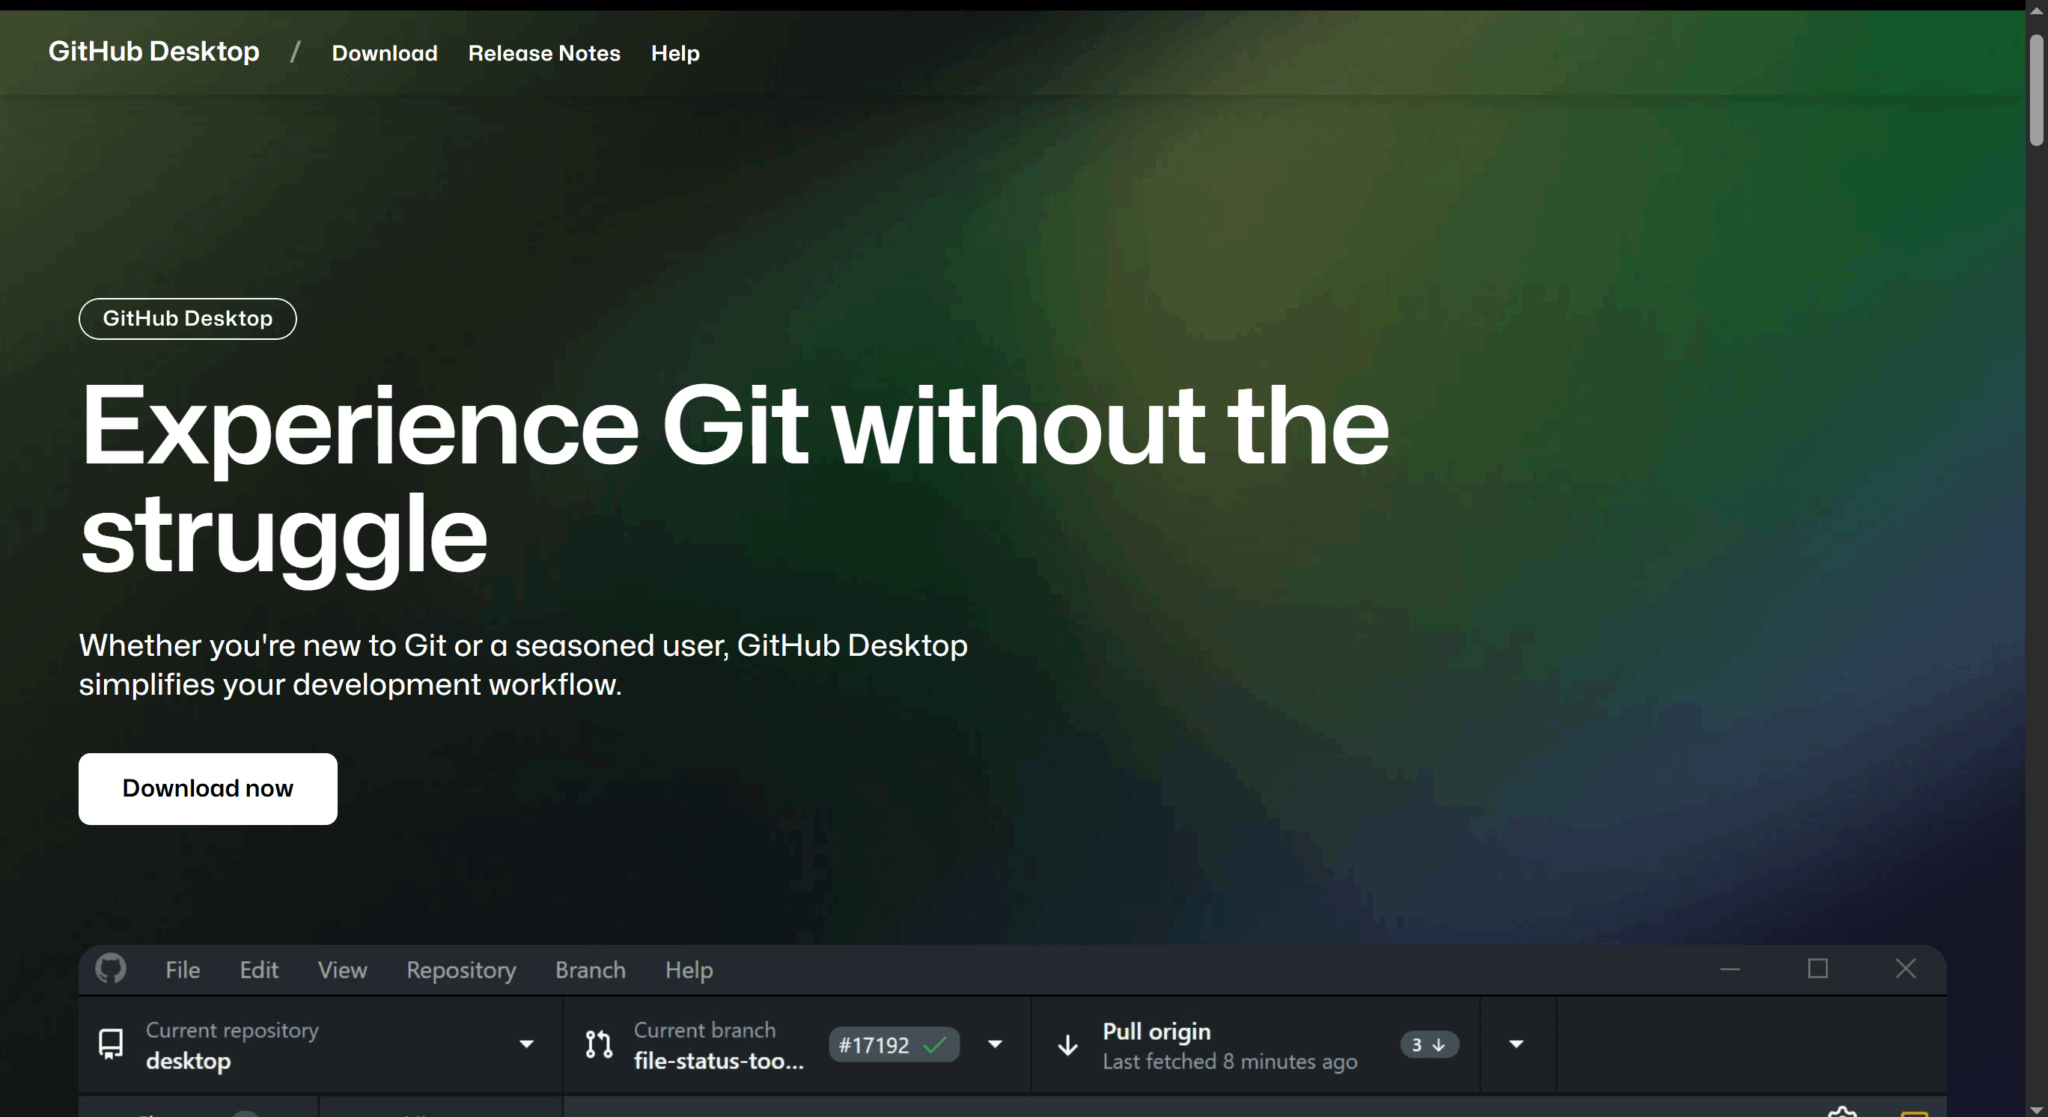The image size is (2048, 1117).
Task: Click Help in the top navigation bar
Action: click(x=675, y=53)
